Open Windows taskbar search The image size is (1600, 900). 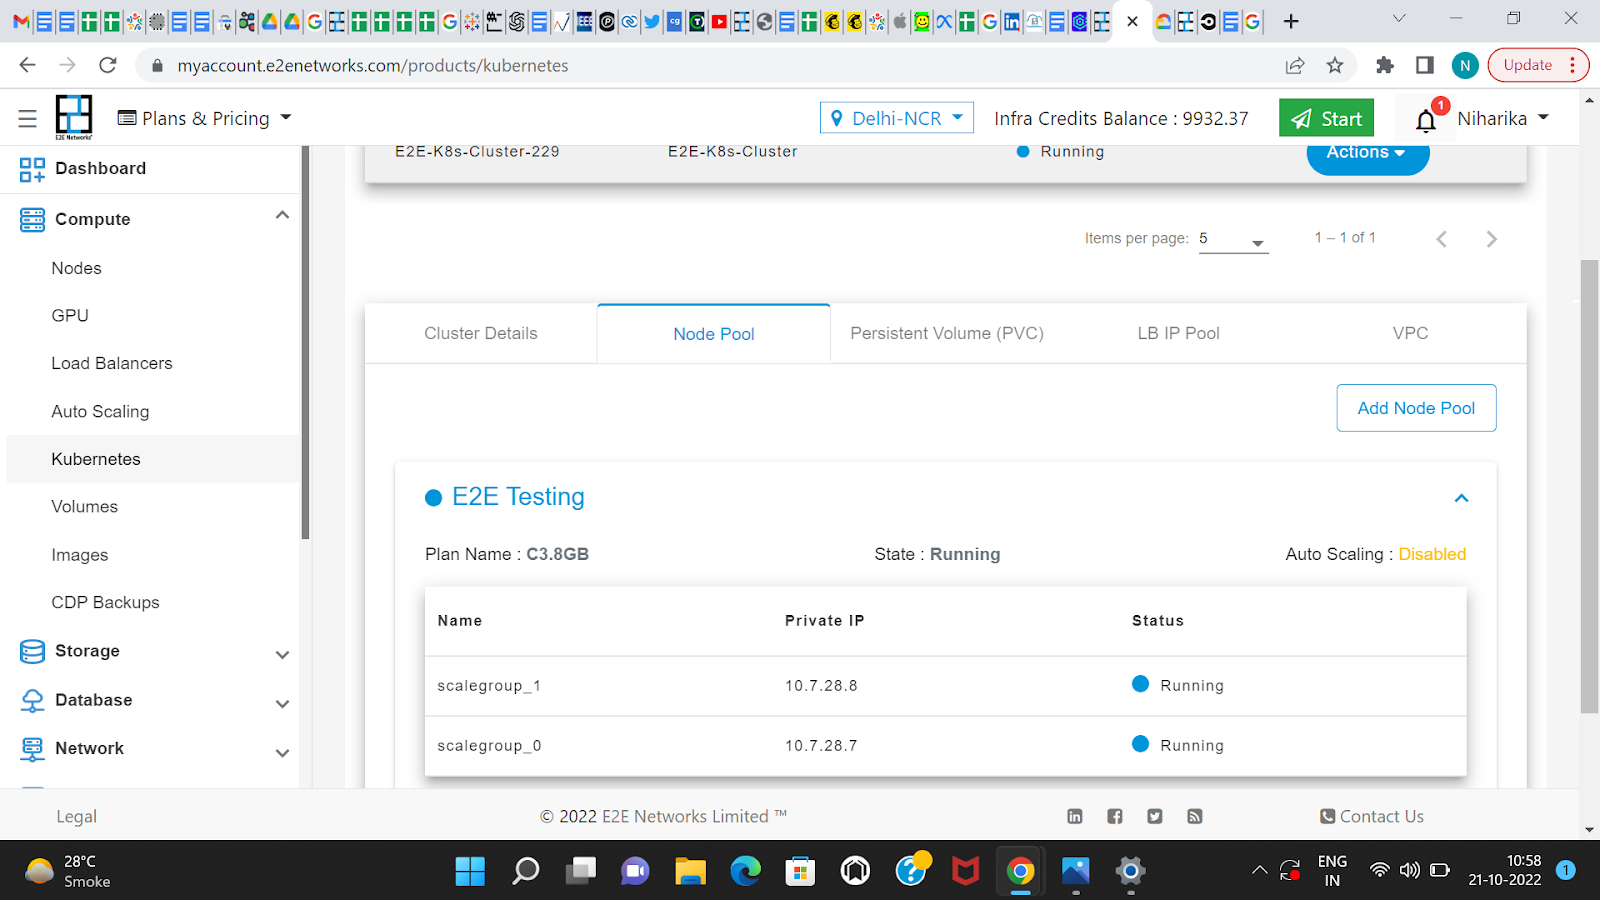click(x=526, y=871)
